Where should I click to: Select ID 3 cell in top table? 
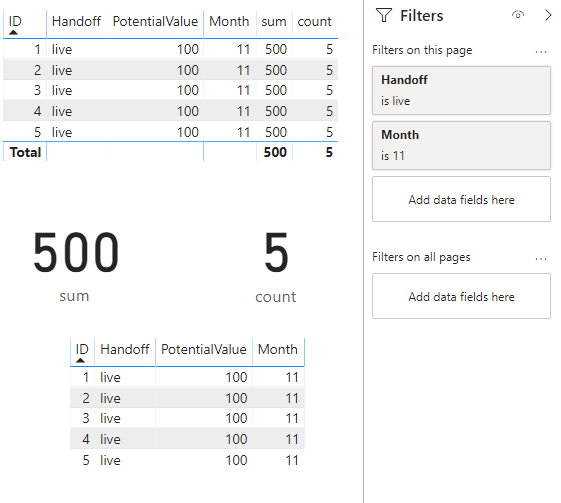(37, 90)
